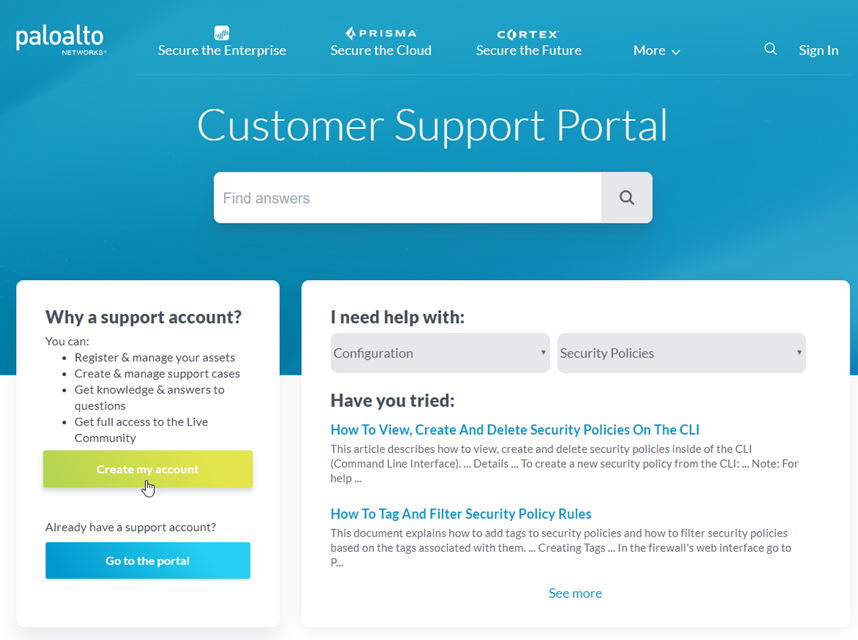Click the Strata icon above Secure the Enterprise

[222, 33]
